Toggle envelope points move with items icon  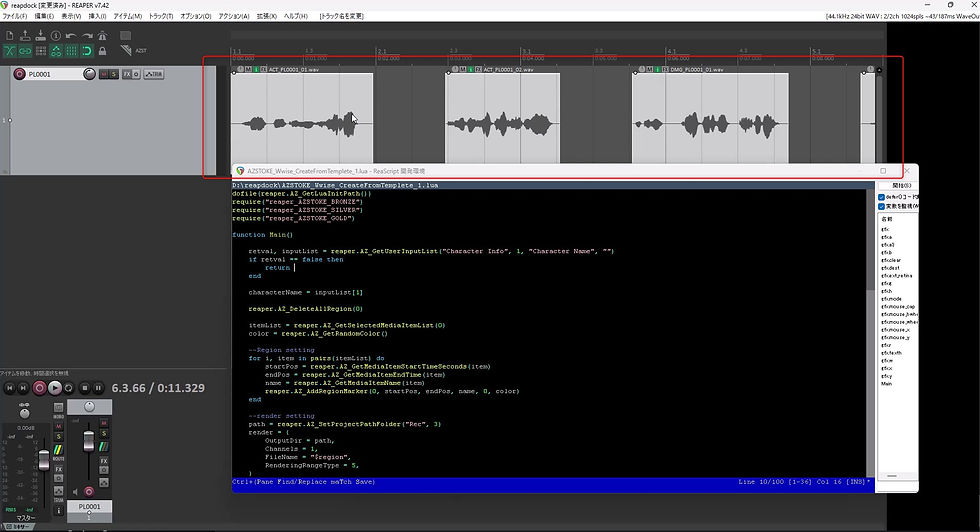tap(56, 51)
